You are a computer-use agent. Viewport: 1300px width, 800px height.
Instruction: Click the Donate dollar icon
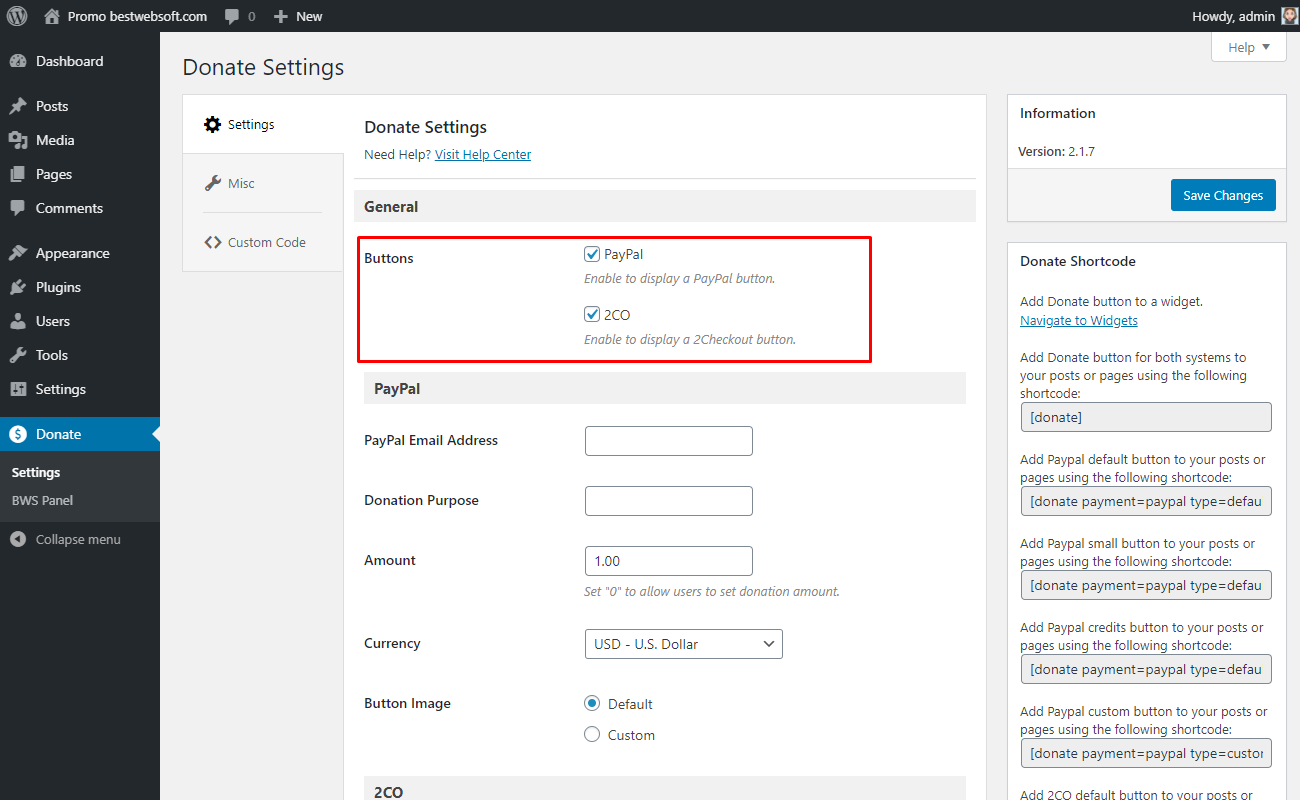tap(18, 434)
